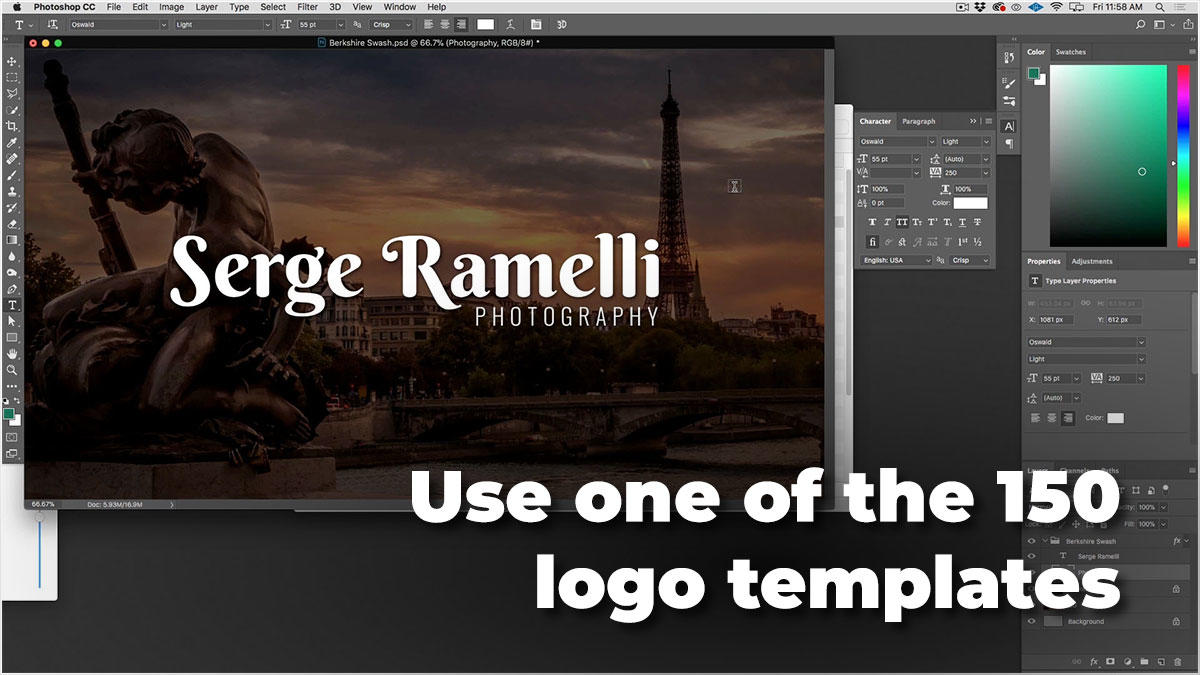This screenshot has height=675, width=1200.
Task: Click the Create Warped Text icon
Action: (511, 24)
